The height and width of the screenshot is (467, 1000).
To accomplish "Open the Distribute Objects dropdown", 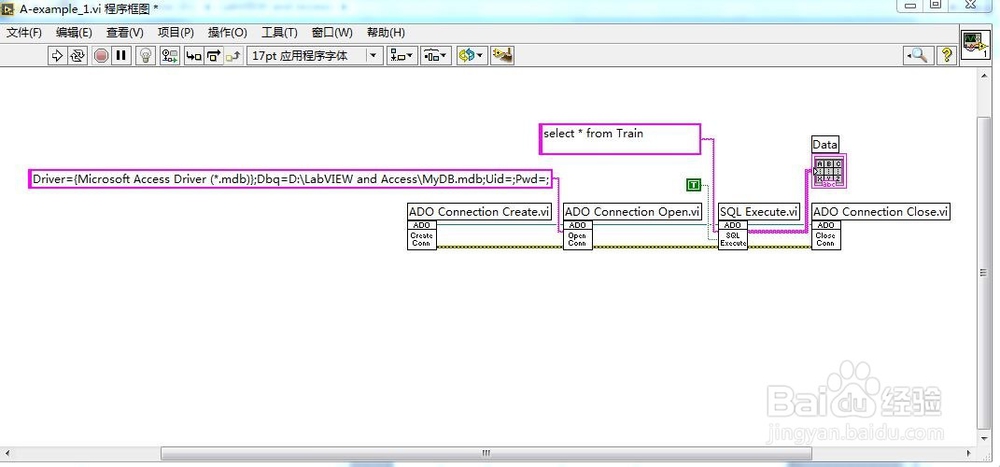I will coord(436,56).
